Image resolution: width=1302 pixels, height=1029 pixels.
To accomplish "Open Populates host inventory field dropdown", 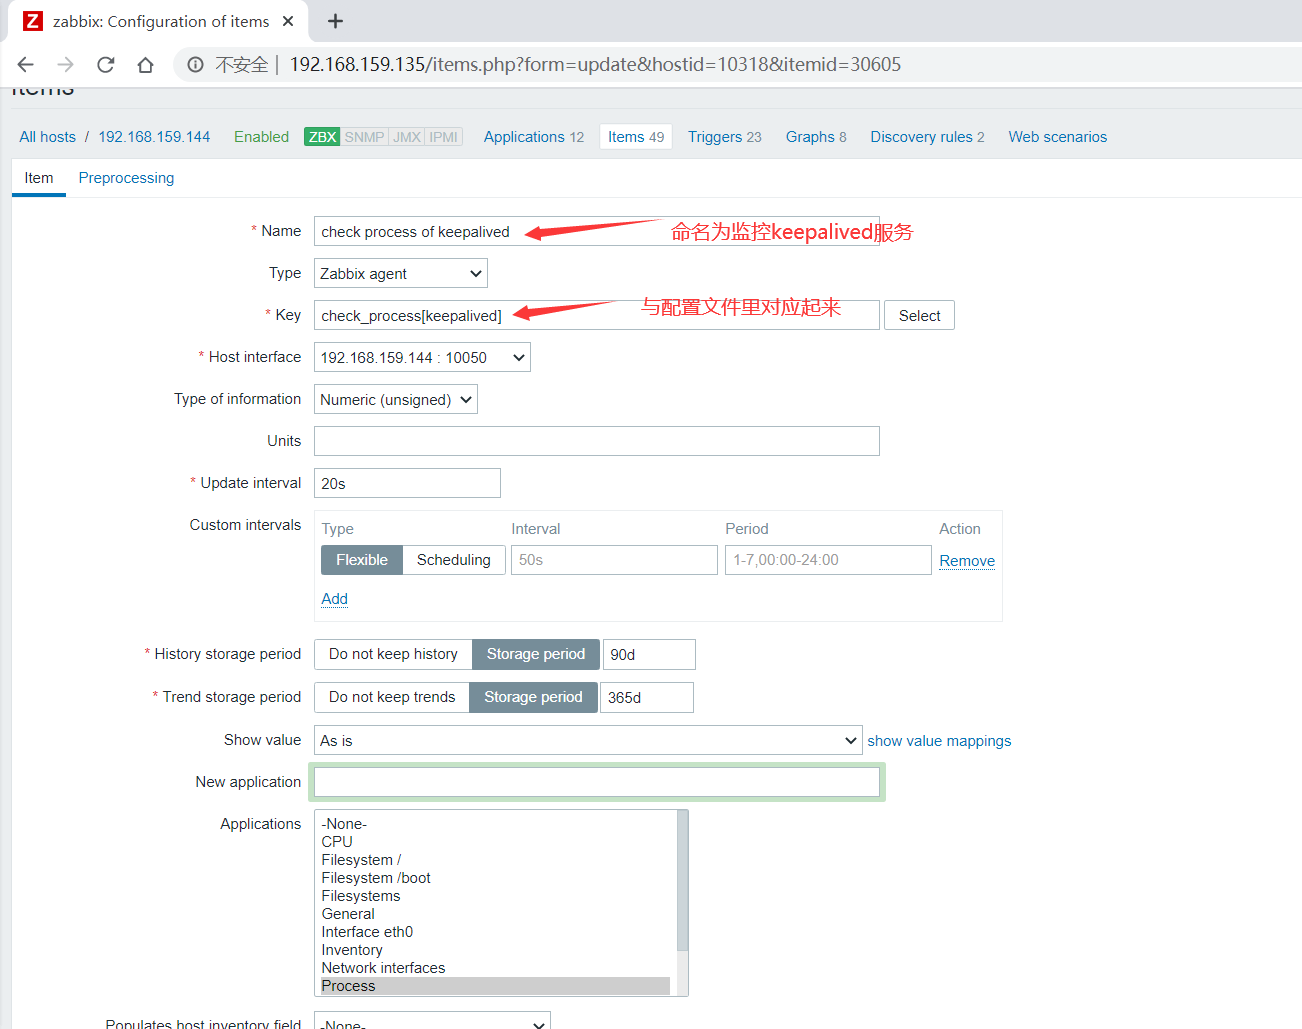I will coord(432,1022).
